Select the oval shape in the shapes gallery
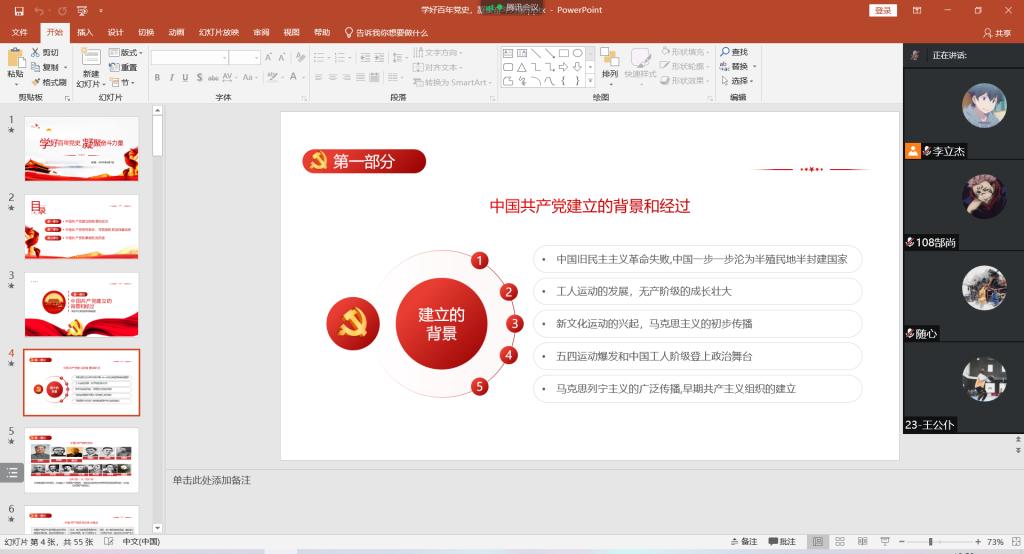 click(x=577, y=53)
